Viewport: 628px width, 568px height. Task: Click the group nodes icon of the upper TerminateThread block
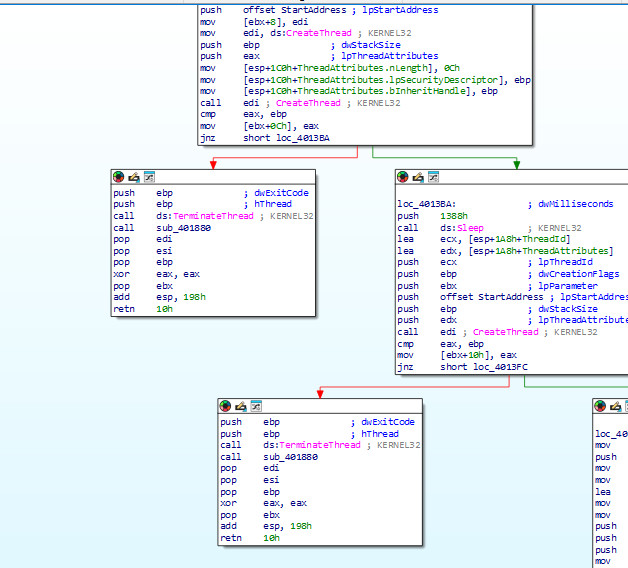pos(149,177)
